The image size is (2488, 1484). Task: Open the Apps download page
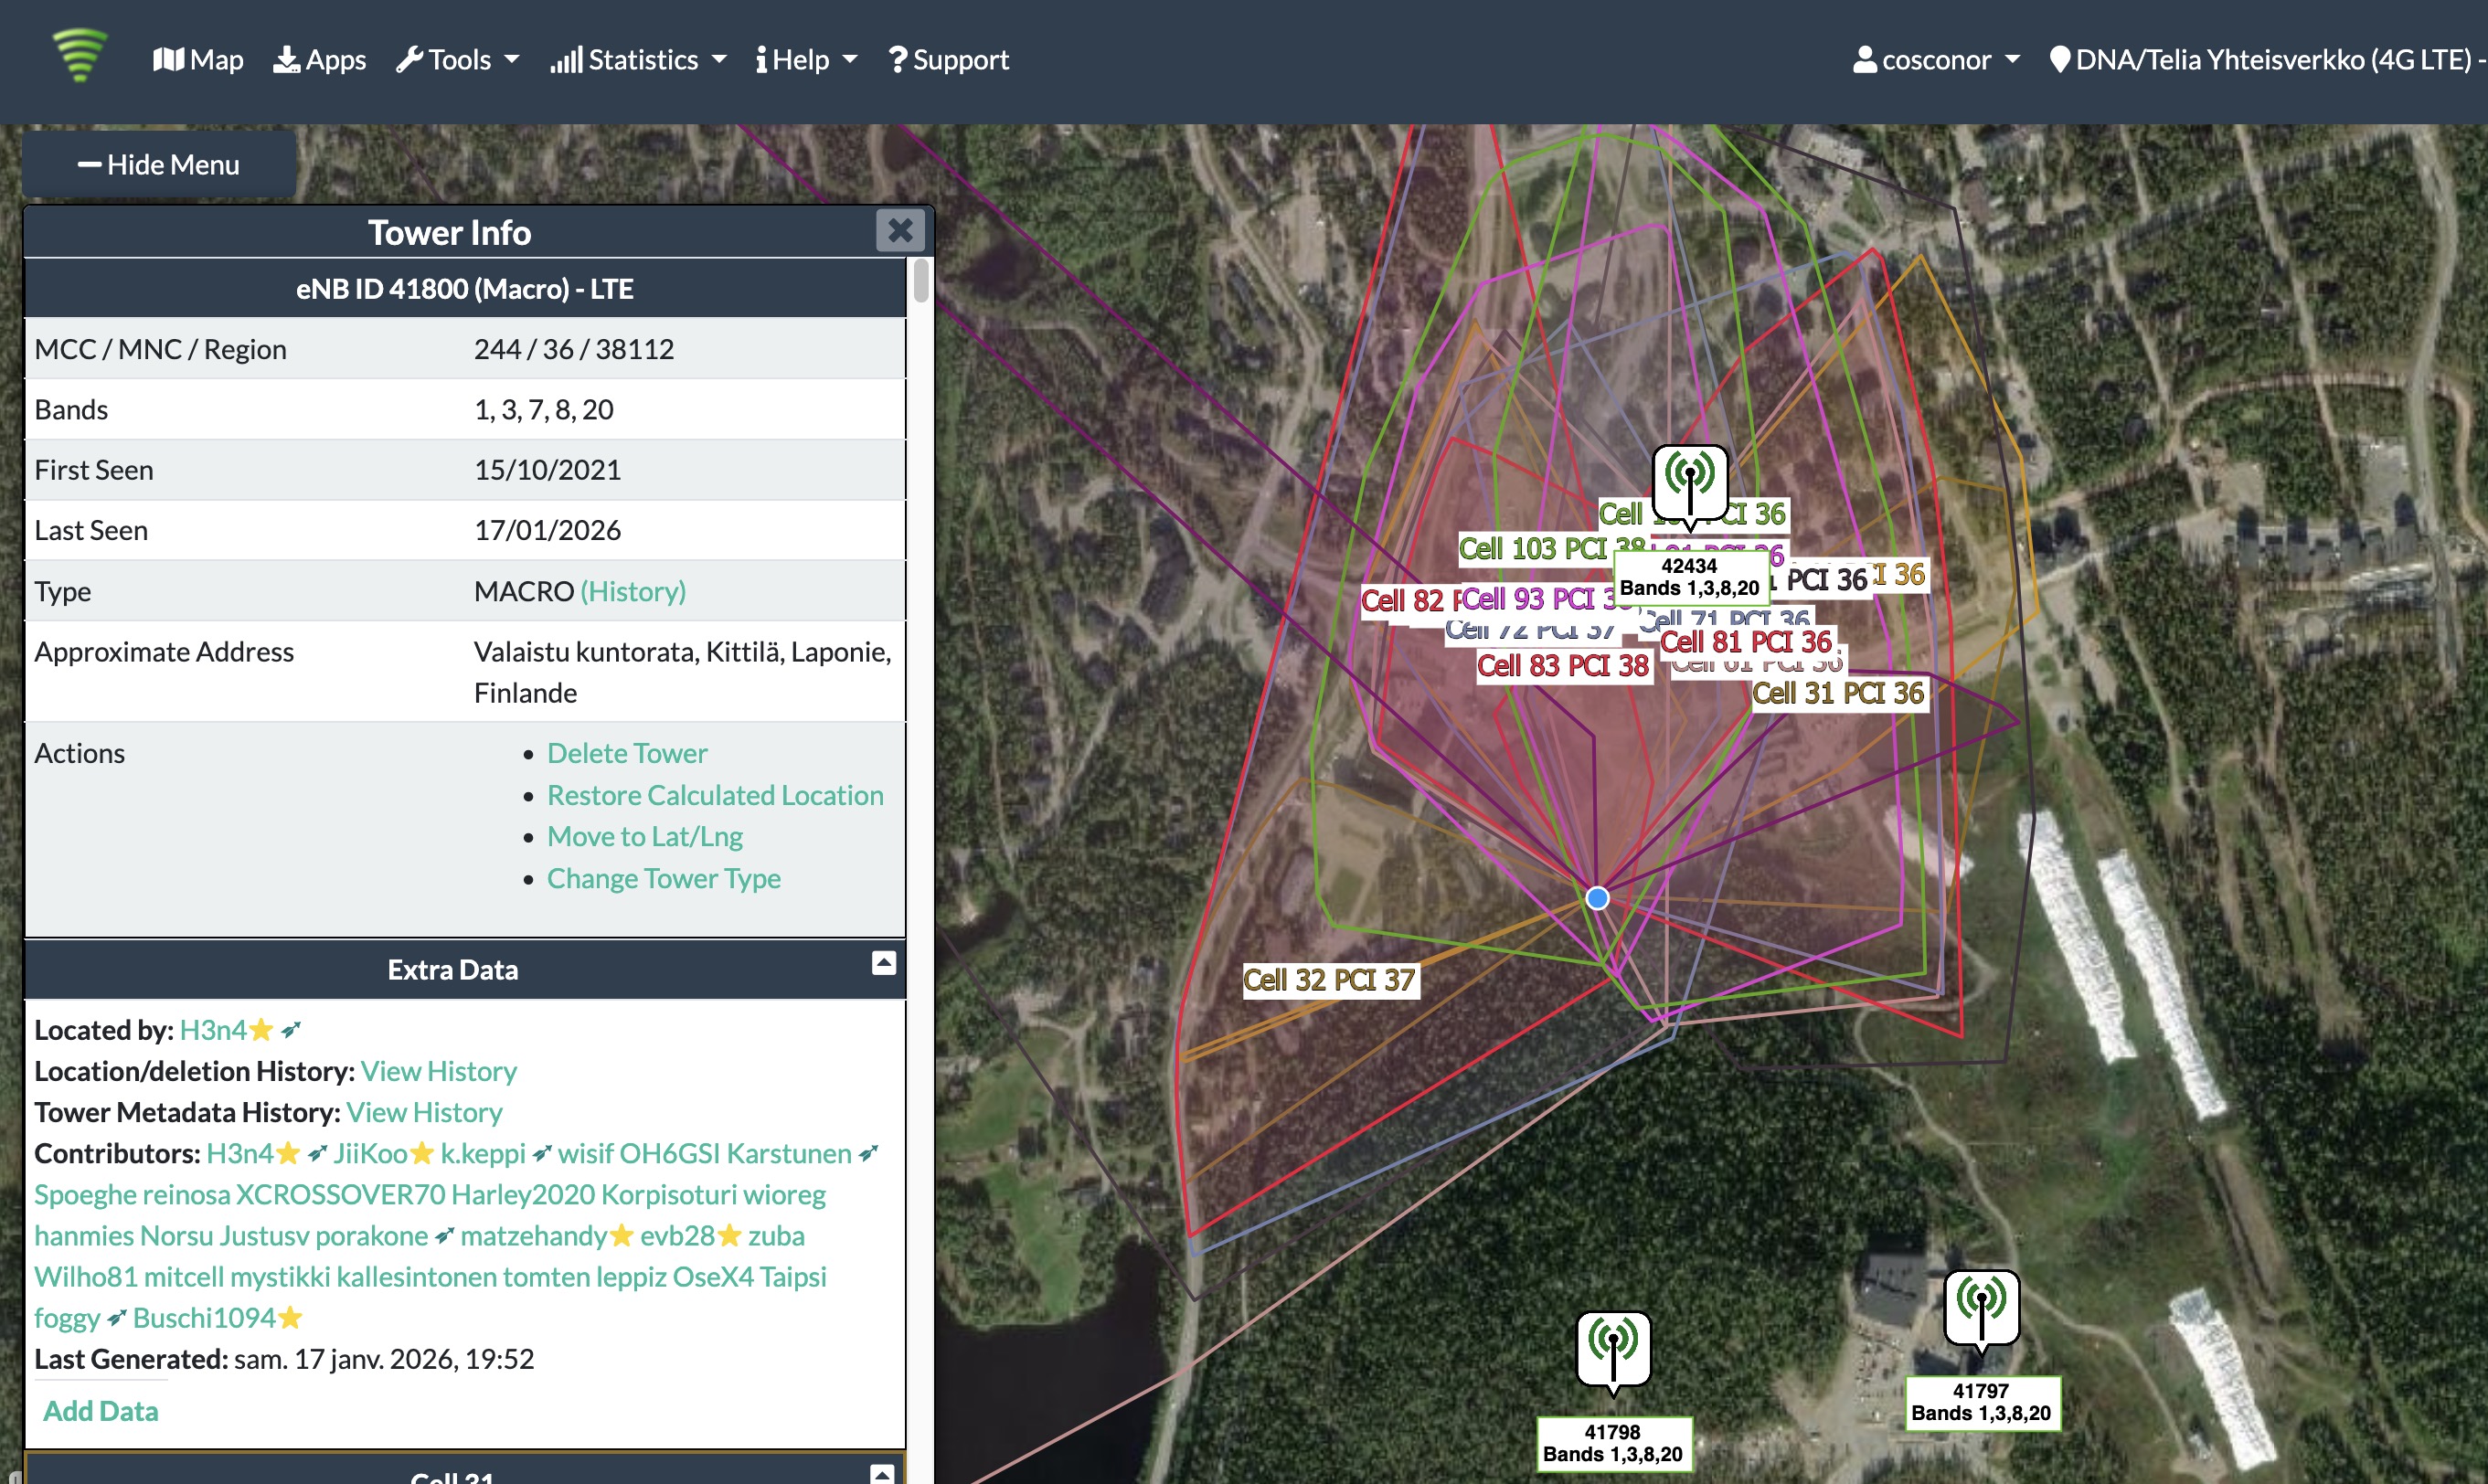click(x=319, y=60)
